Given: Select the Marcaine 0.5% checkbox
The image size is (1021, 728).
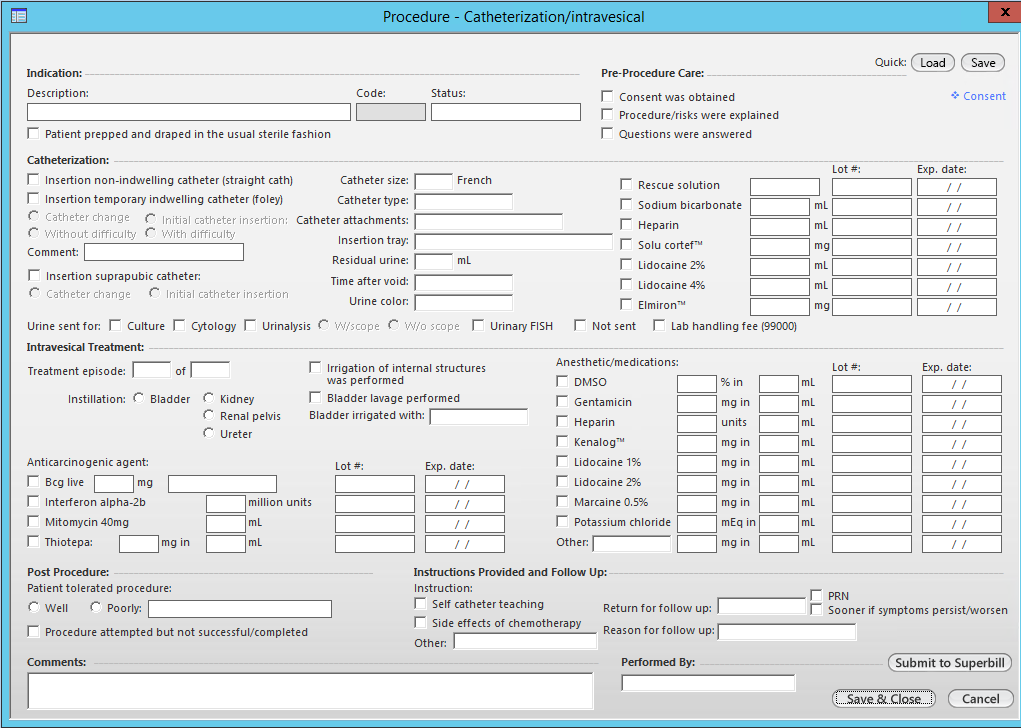Looking at the screenshot, I should tap(563, 501).
